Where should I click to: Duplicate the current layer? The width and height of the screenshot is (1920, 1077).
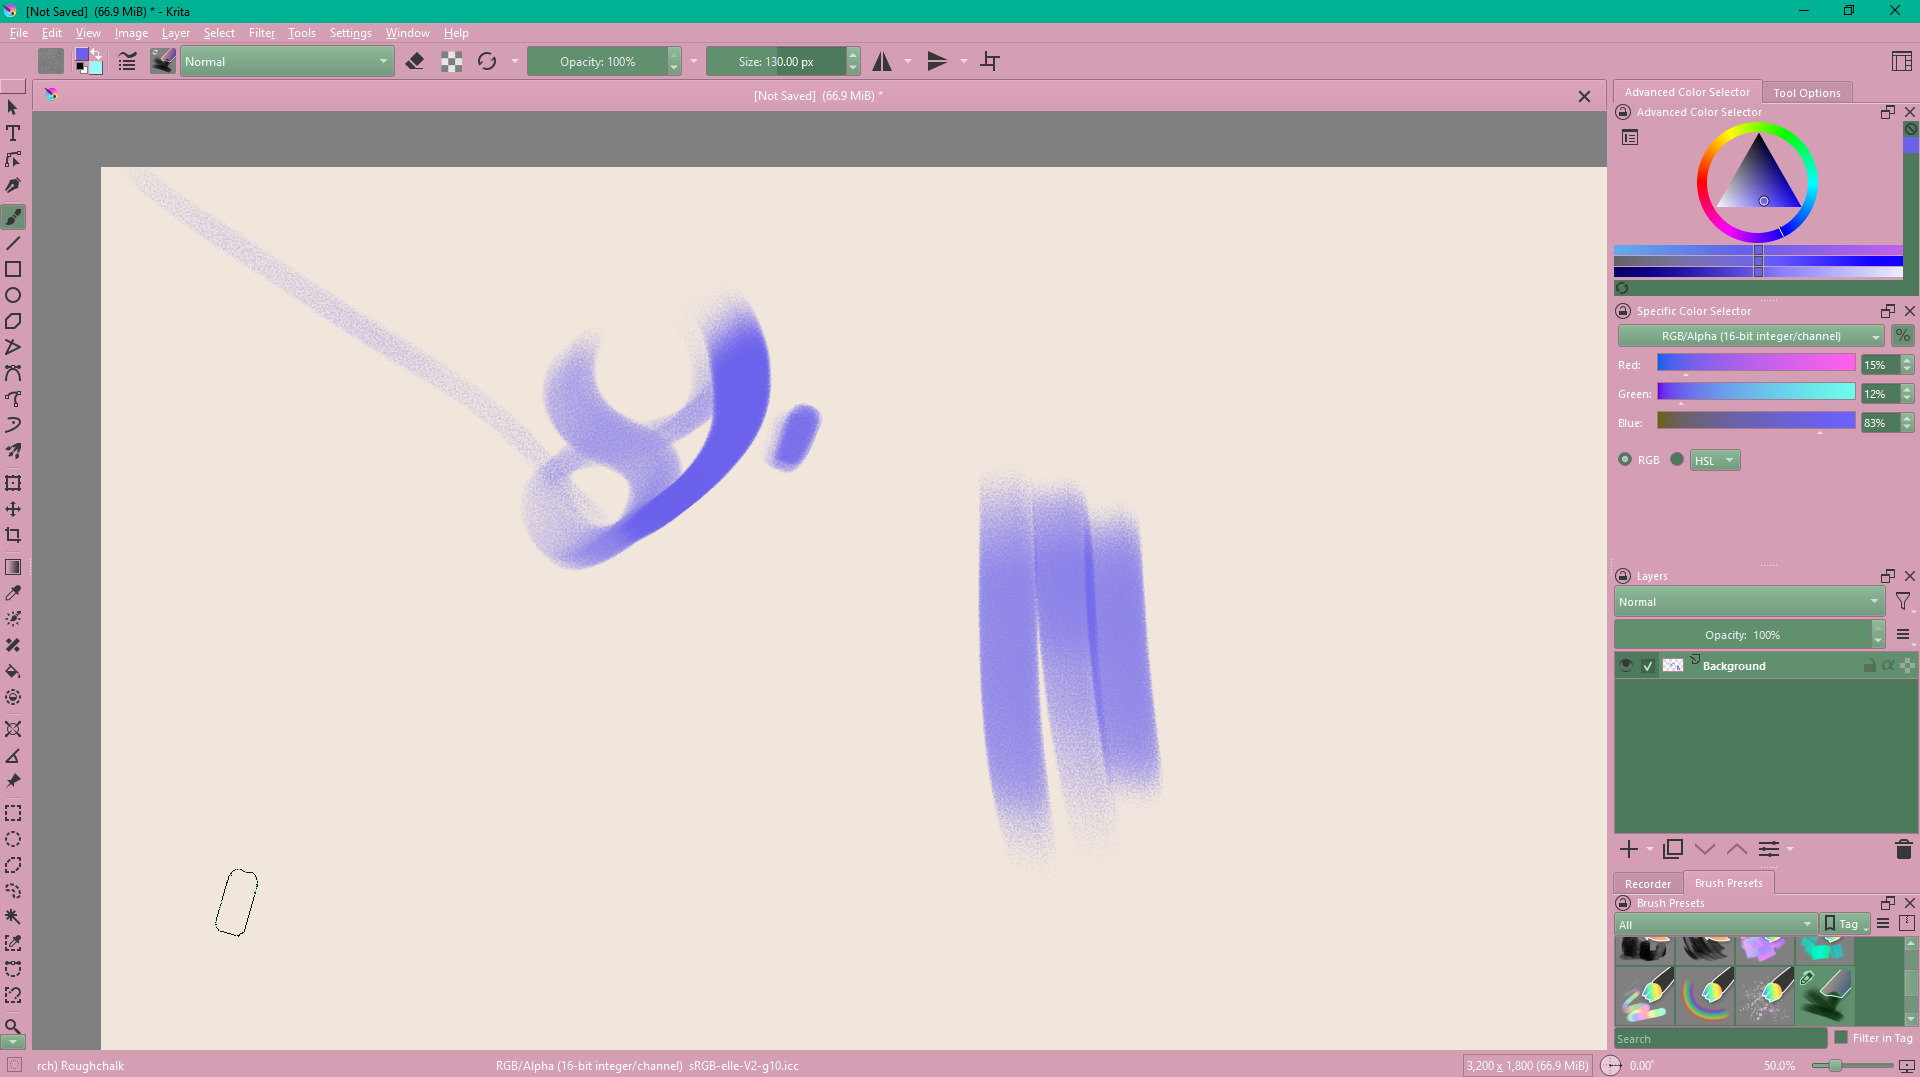pyautogui.click(x=1673, y=849)
